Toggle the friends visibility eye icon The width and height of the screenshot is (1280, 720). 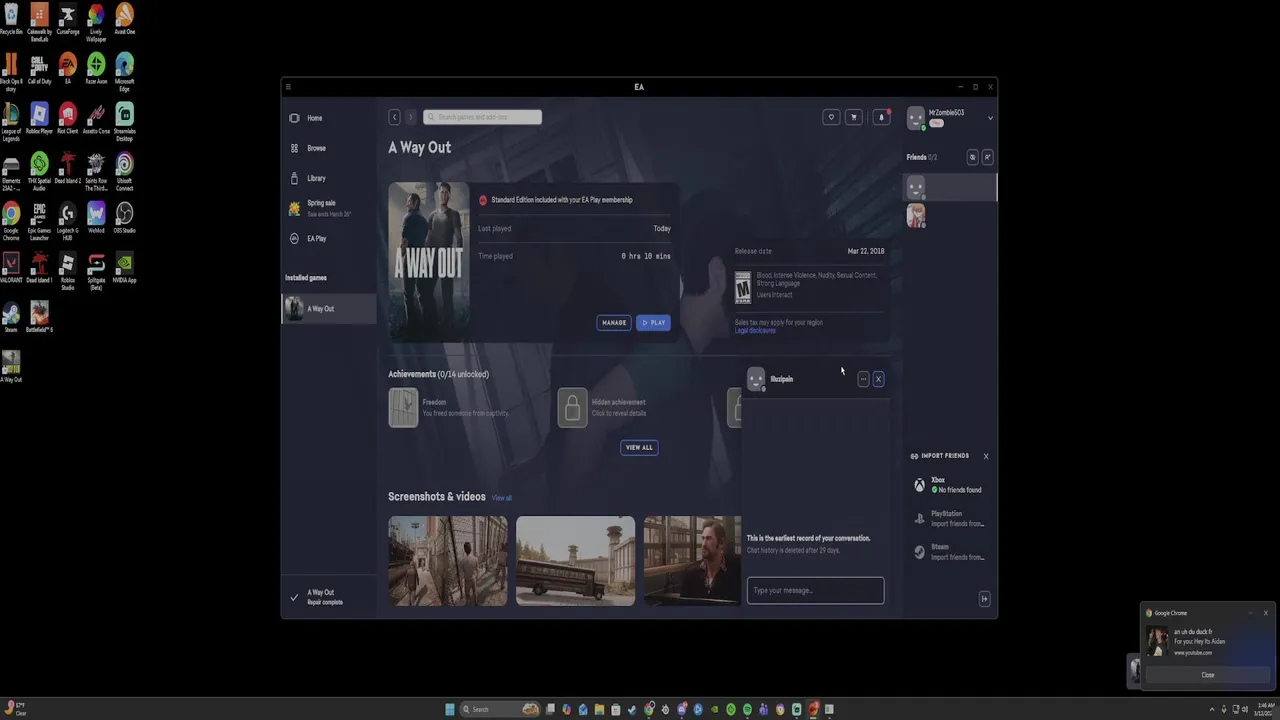tap(972, 157)
